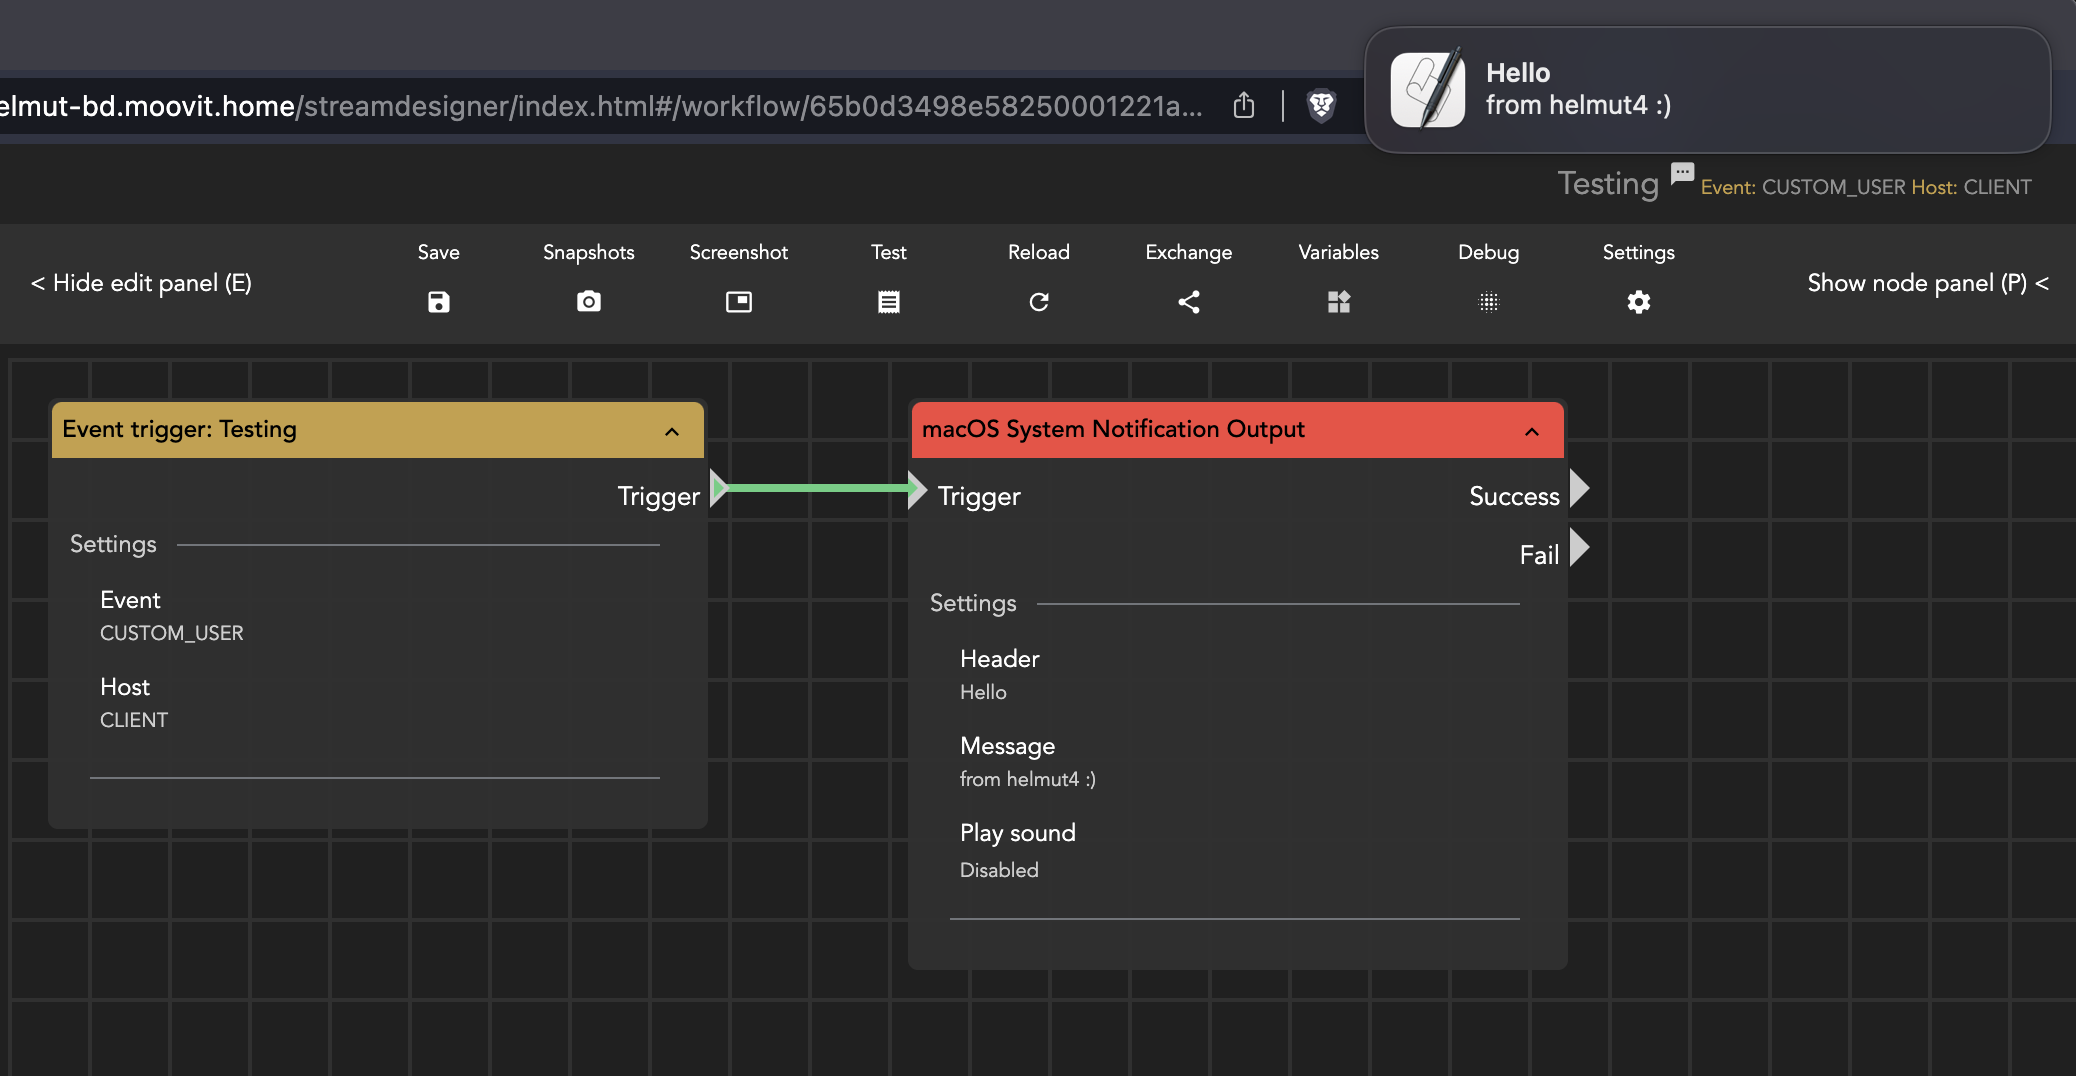Click the Brave Shields lion icon

tap(1321, 105)
